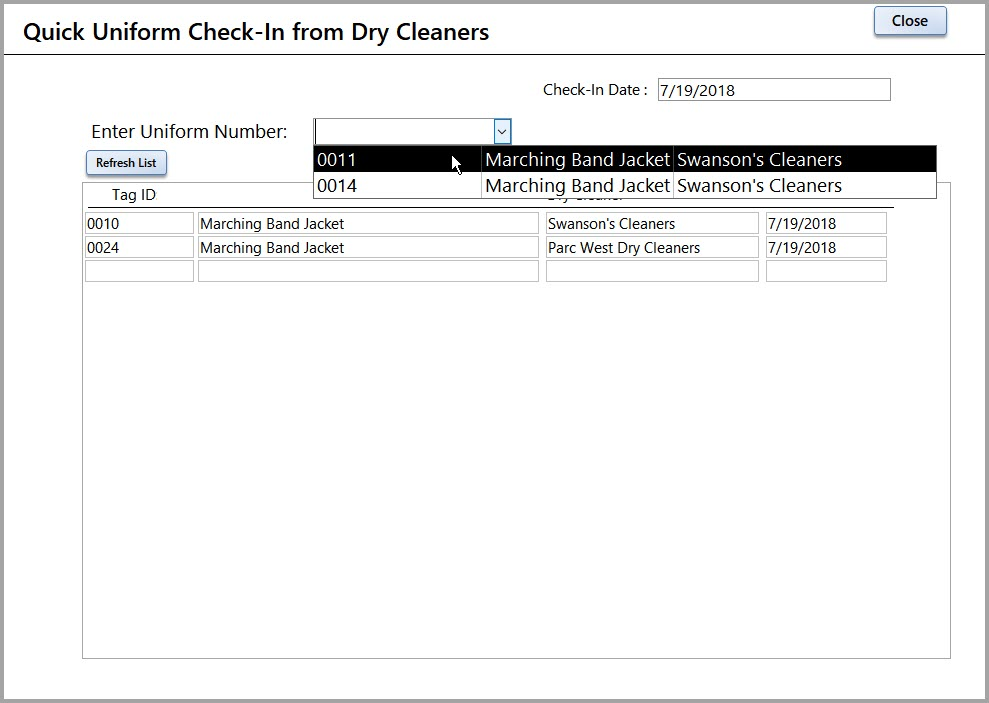Click the empty dry cleaner field in new row
The height and width of the screenshot is (703, 989).
tap(652, 271)
